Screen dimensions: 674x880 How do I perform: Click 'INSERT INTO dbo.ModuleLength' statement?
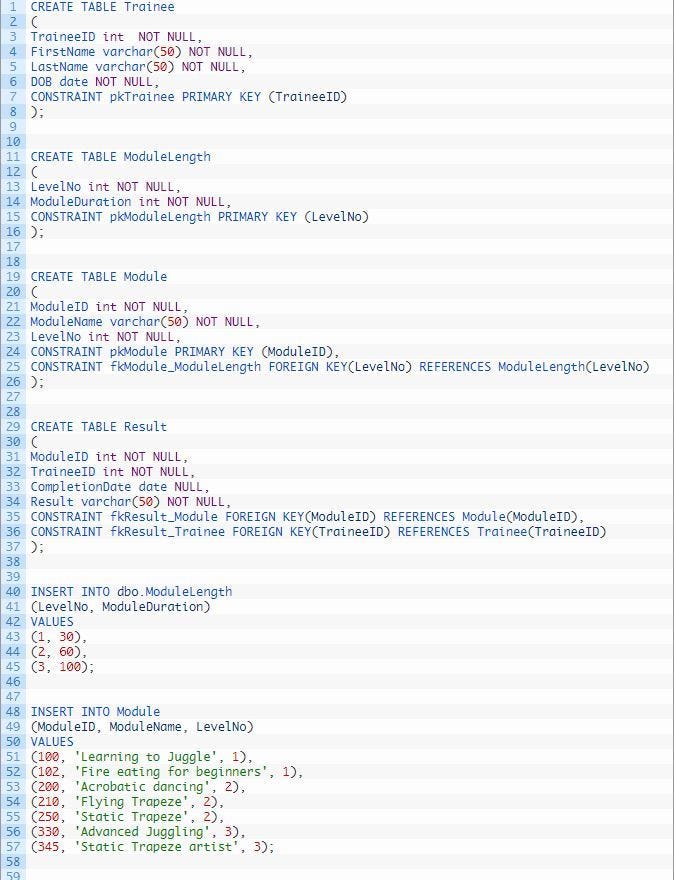[x=131, y=592]
